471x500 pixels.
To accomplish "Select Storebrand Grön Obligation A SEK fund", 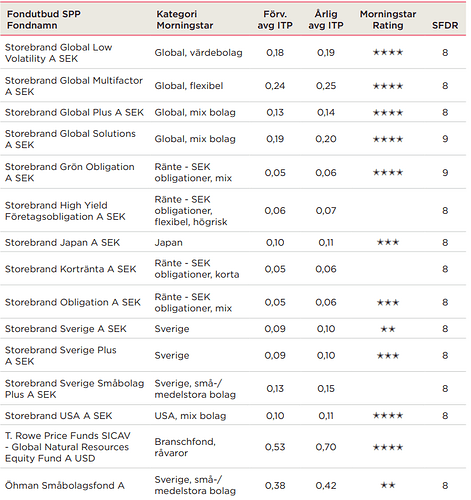I will (x=70, y=172).
